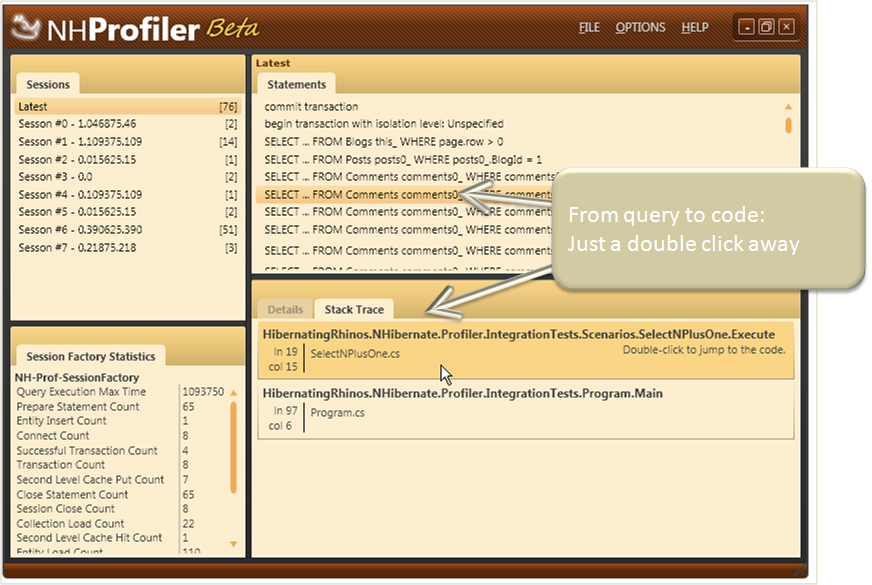Viewport: 872px width, 585px height.
Task: Switch to the Details tab
Action: 285,310
